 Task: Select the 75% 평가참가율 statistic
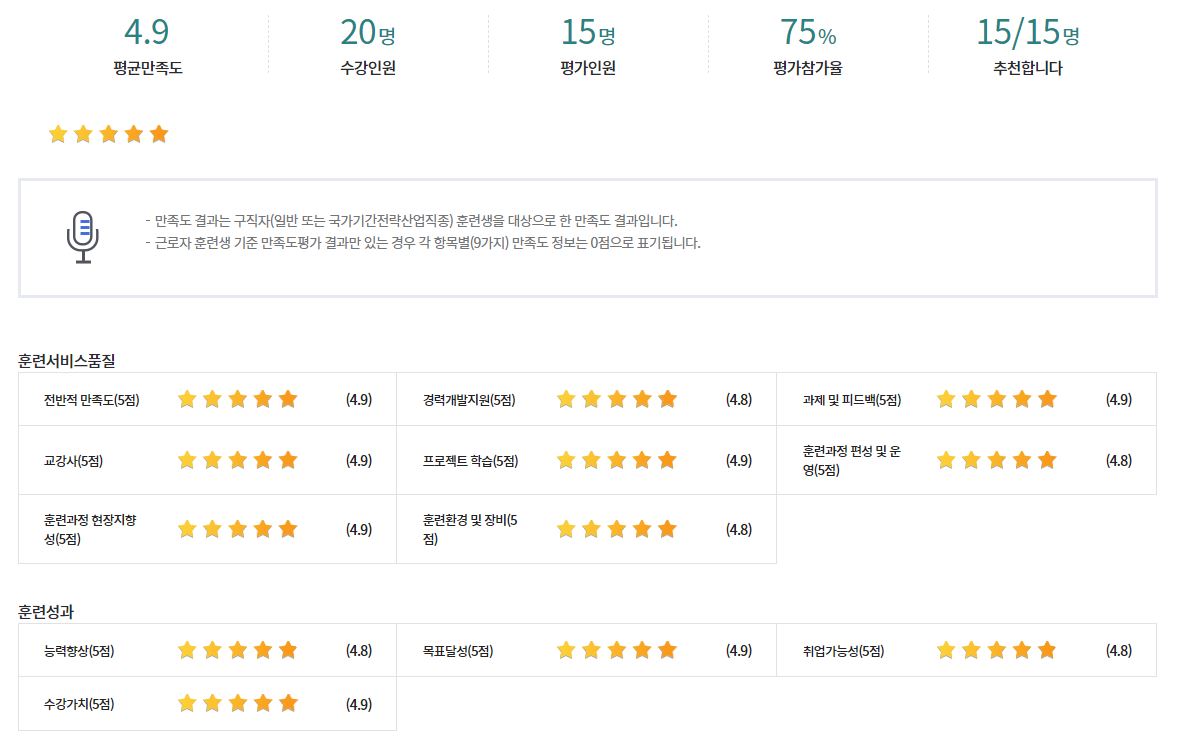pos(808,45)
